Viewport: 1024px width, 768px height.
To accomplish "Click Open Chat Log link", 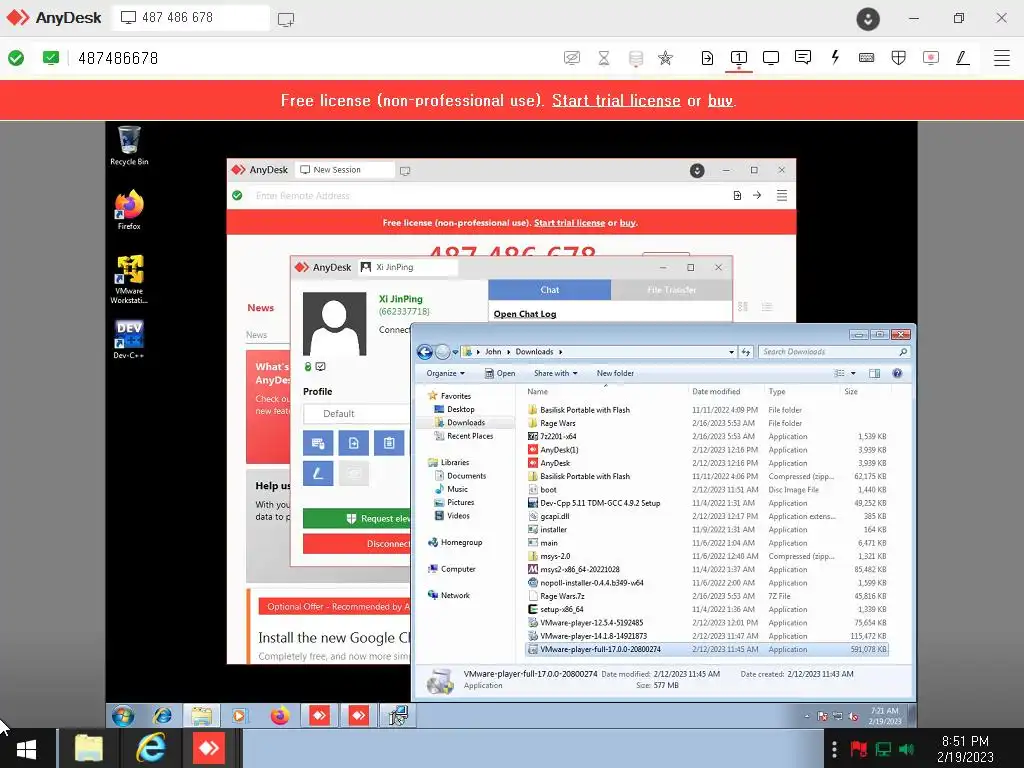I will coord(525,314).
